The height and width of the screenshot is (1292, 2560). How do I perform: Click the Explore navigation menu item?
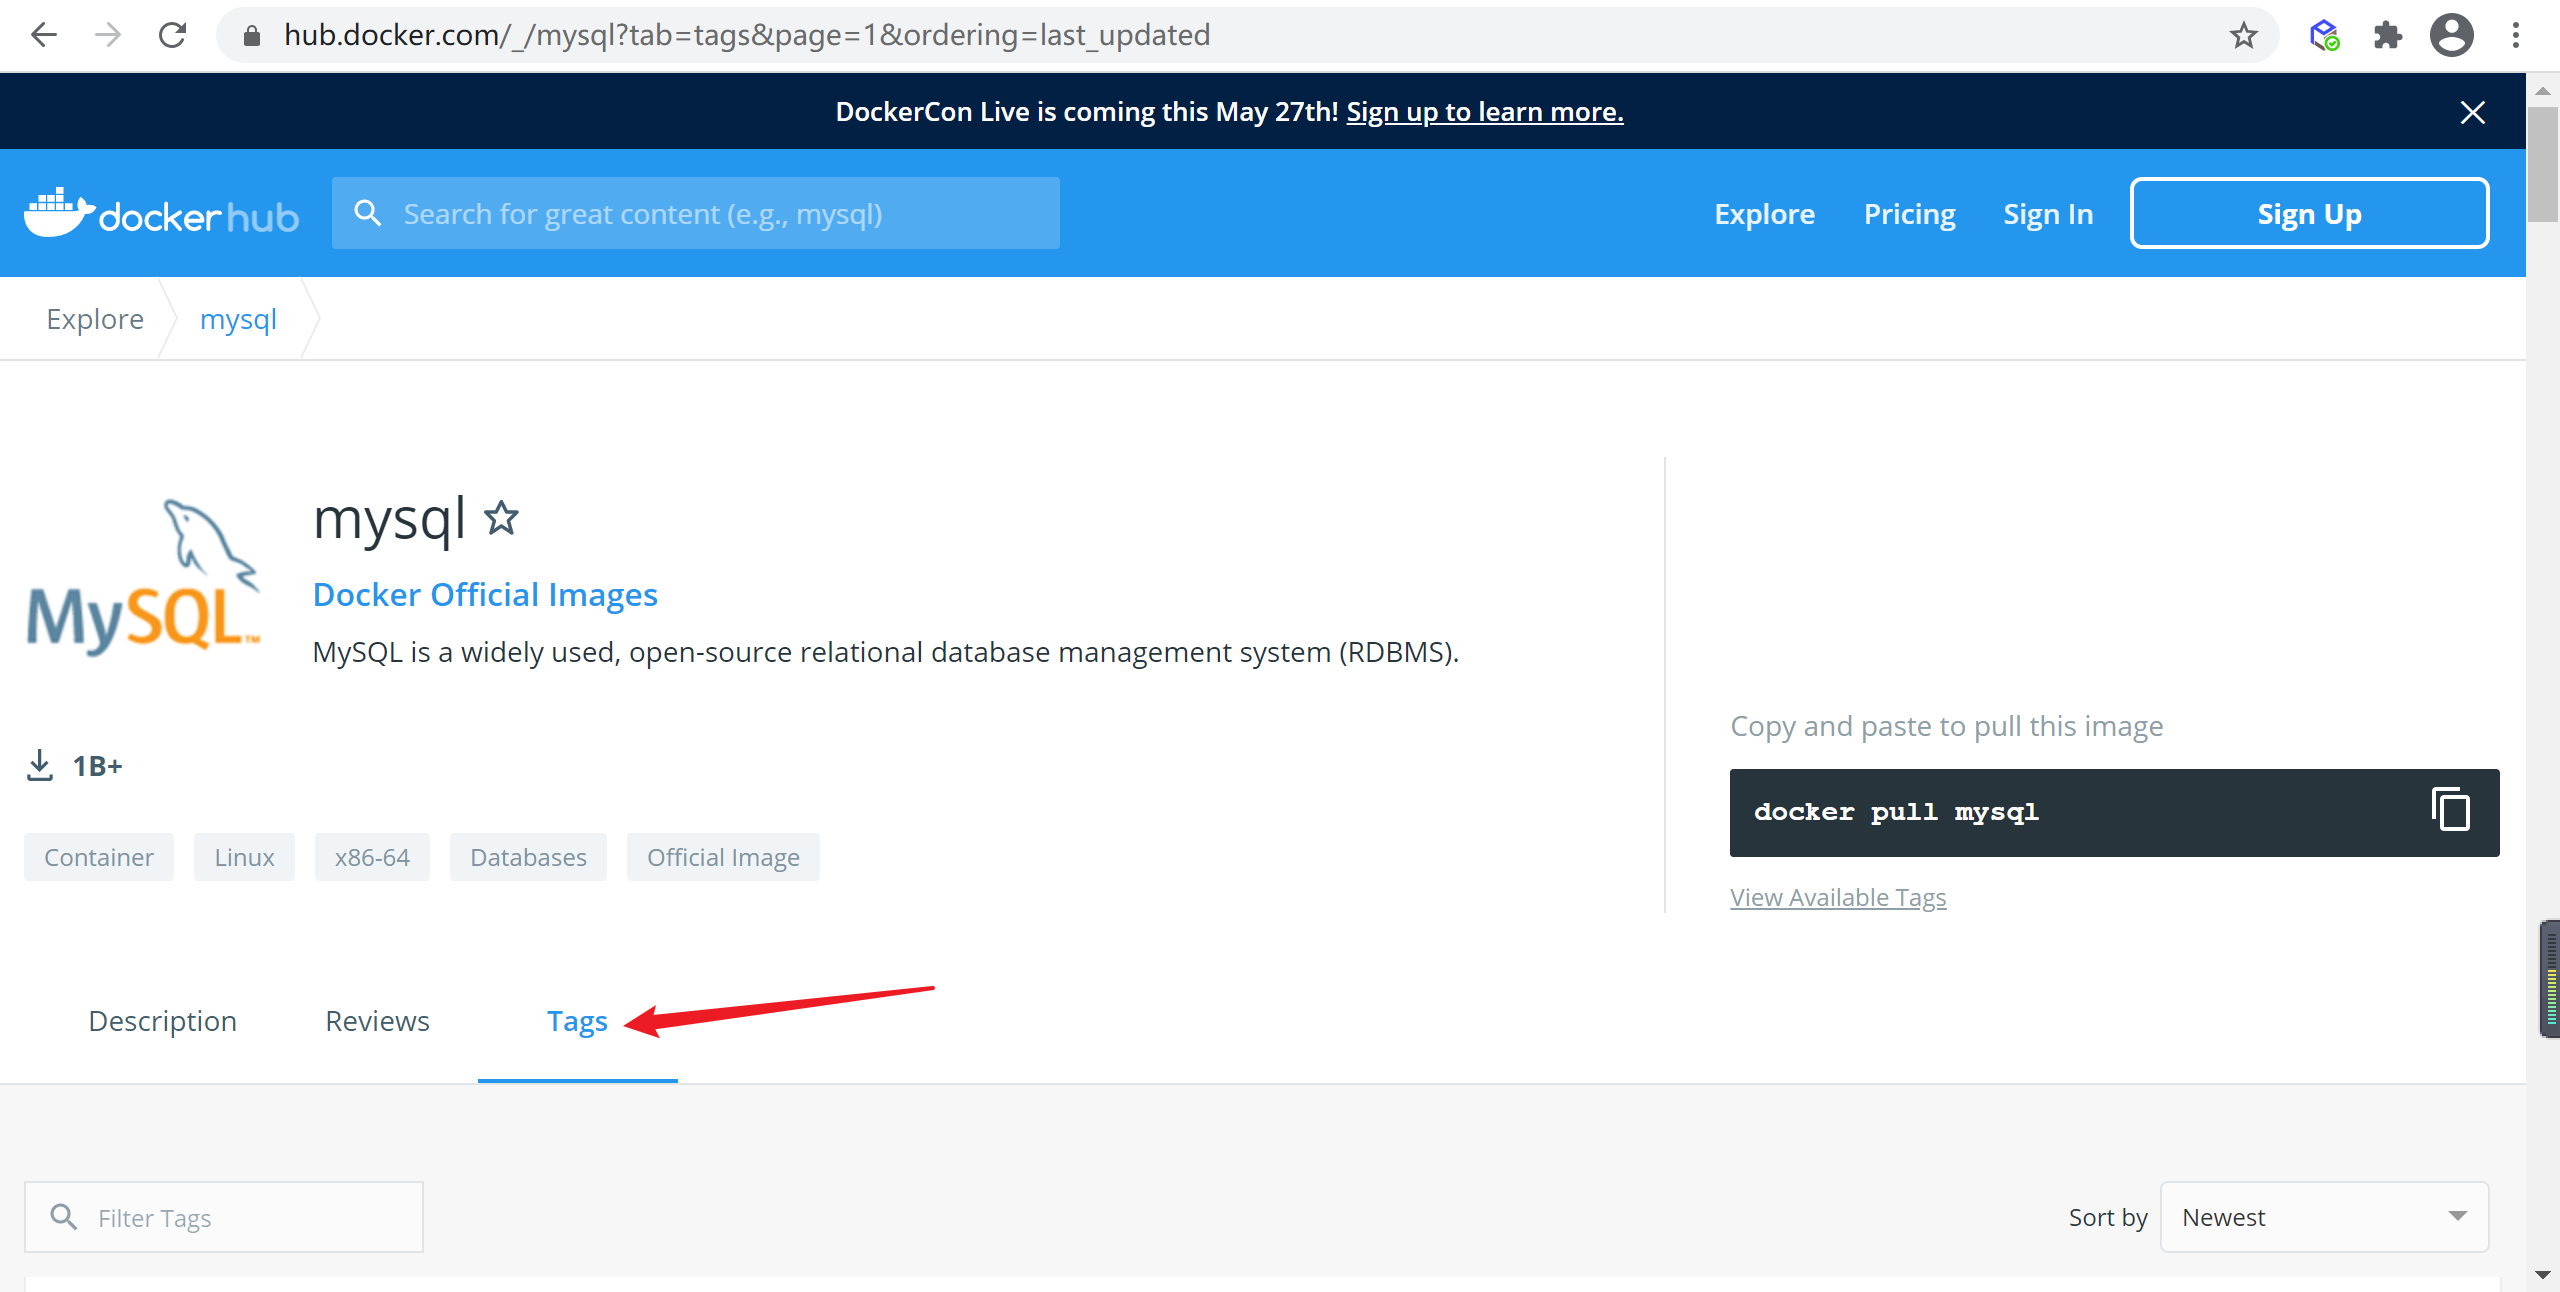[1763, 213]
